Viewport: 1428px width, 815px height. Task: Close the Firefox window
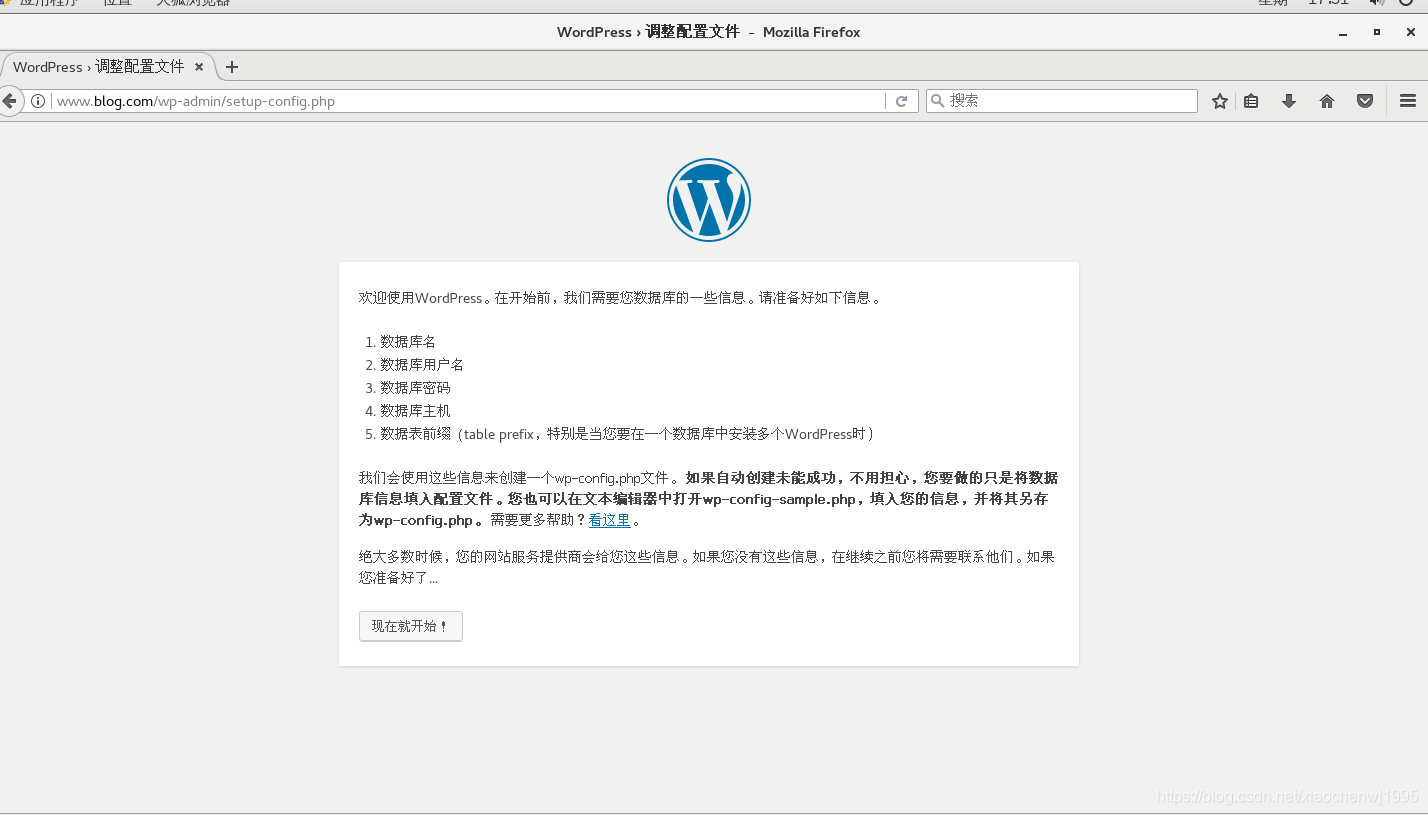tap(1411, 33)
